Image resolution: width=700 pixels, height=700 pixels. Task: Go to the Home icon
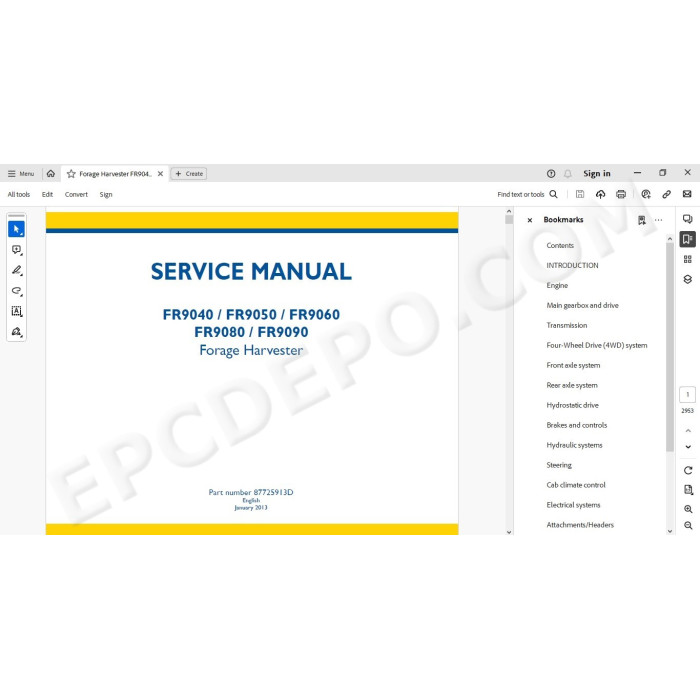click(51, 173)
